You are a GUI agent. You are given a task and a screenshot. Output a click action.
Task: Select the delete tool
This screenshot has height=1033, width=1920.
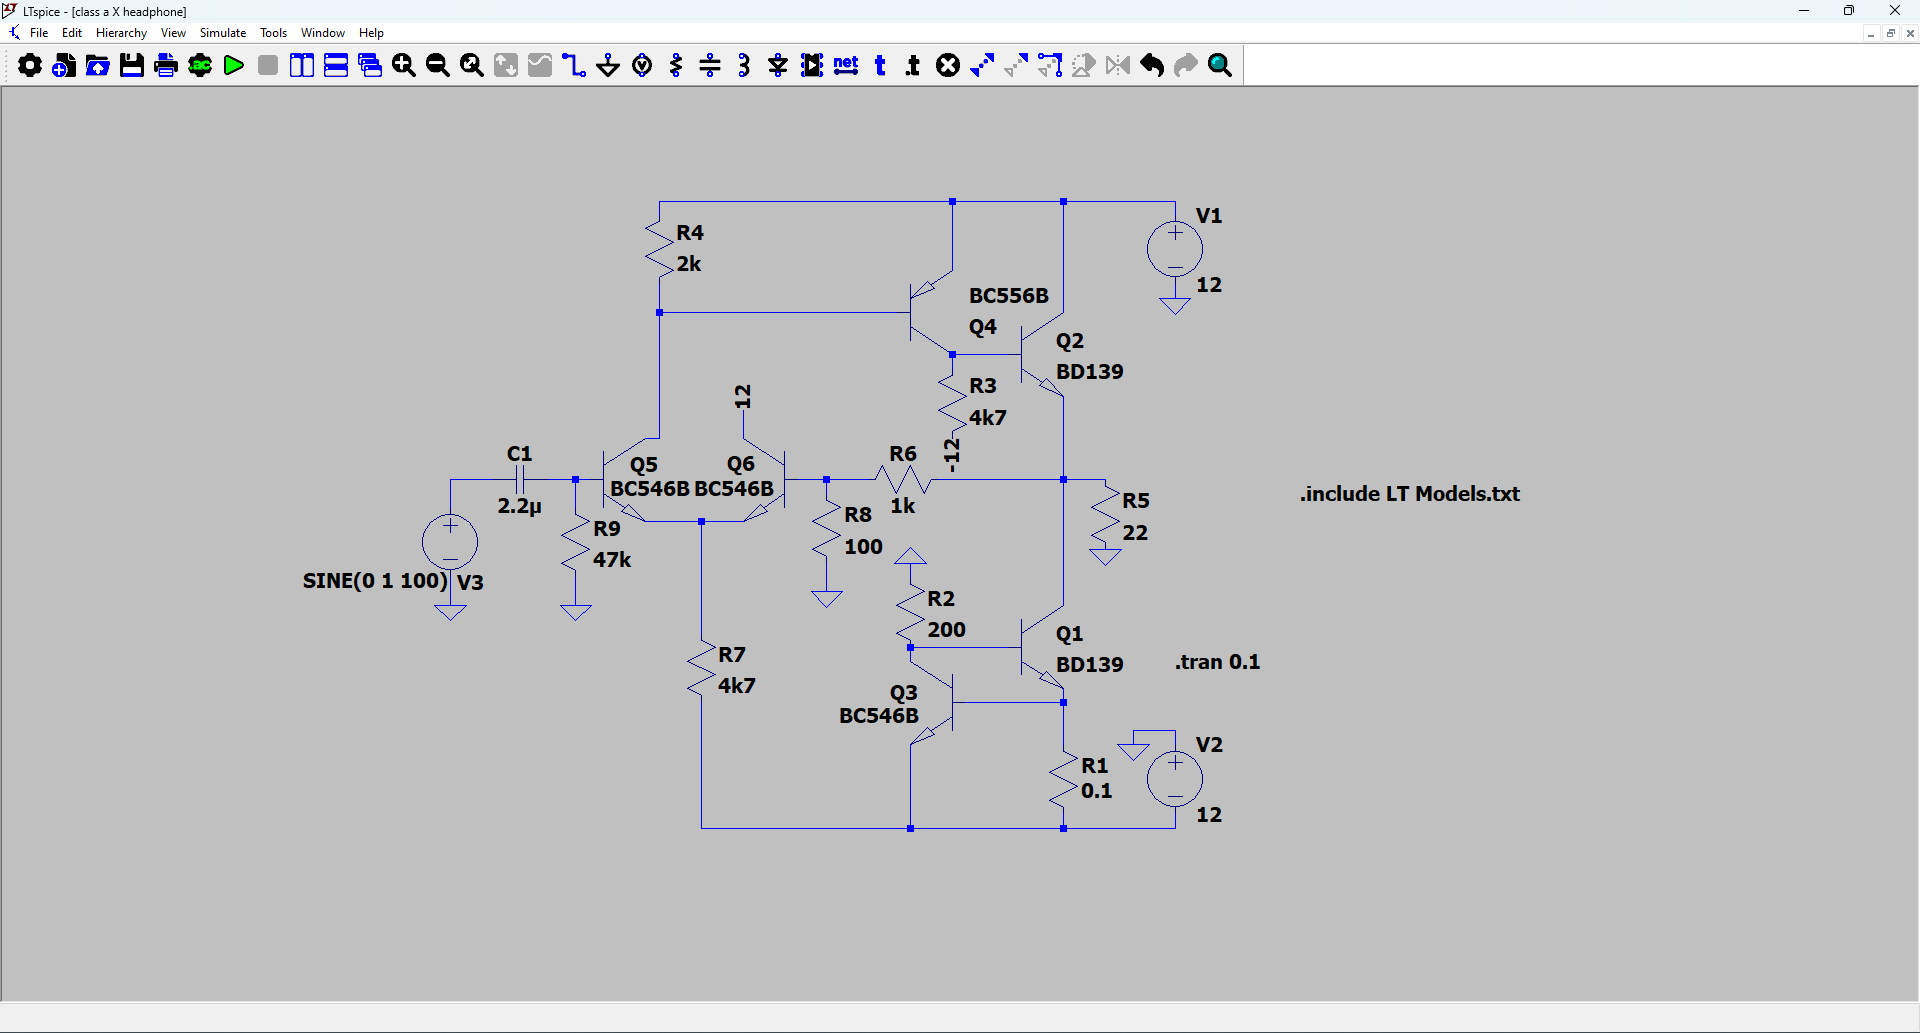pos(948,66)
